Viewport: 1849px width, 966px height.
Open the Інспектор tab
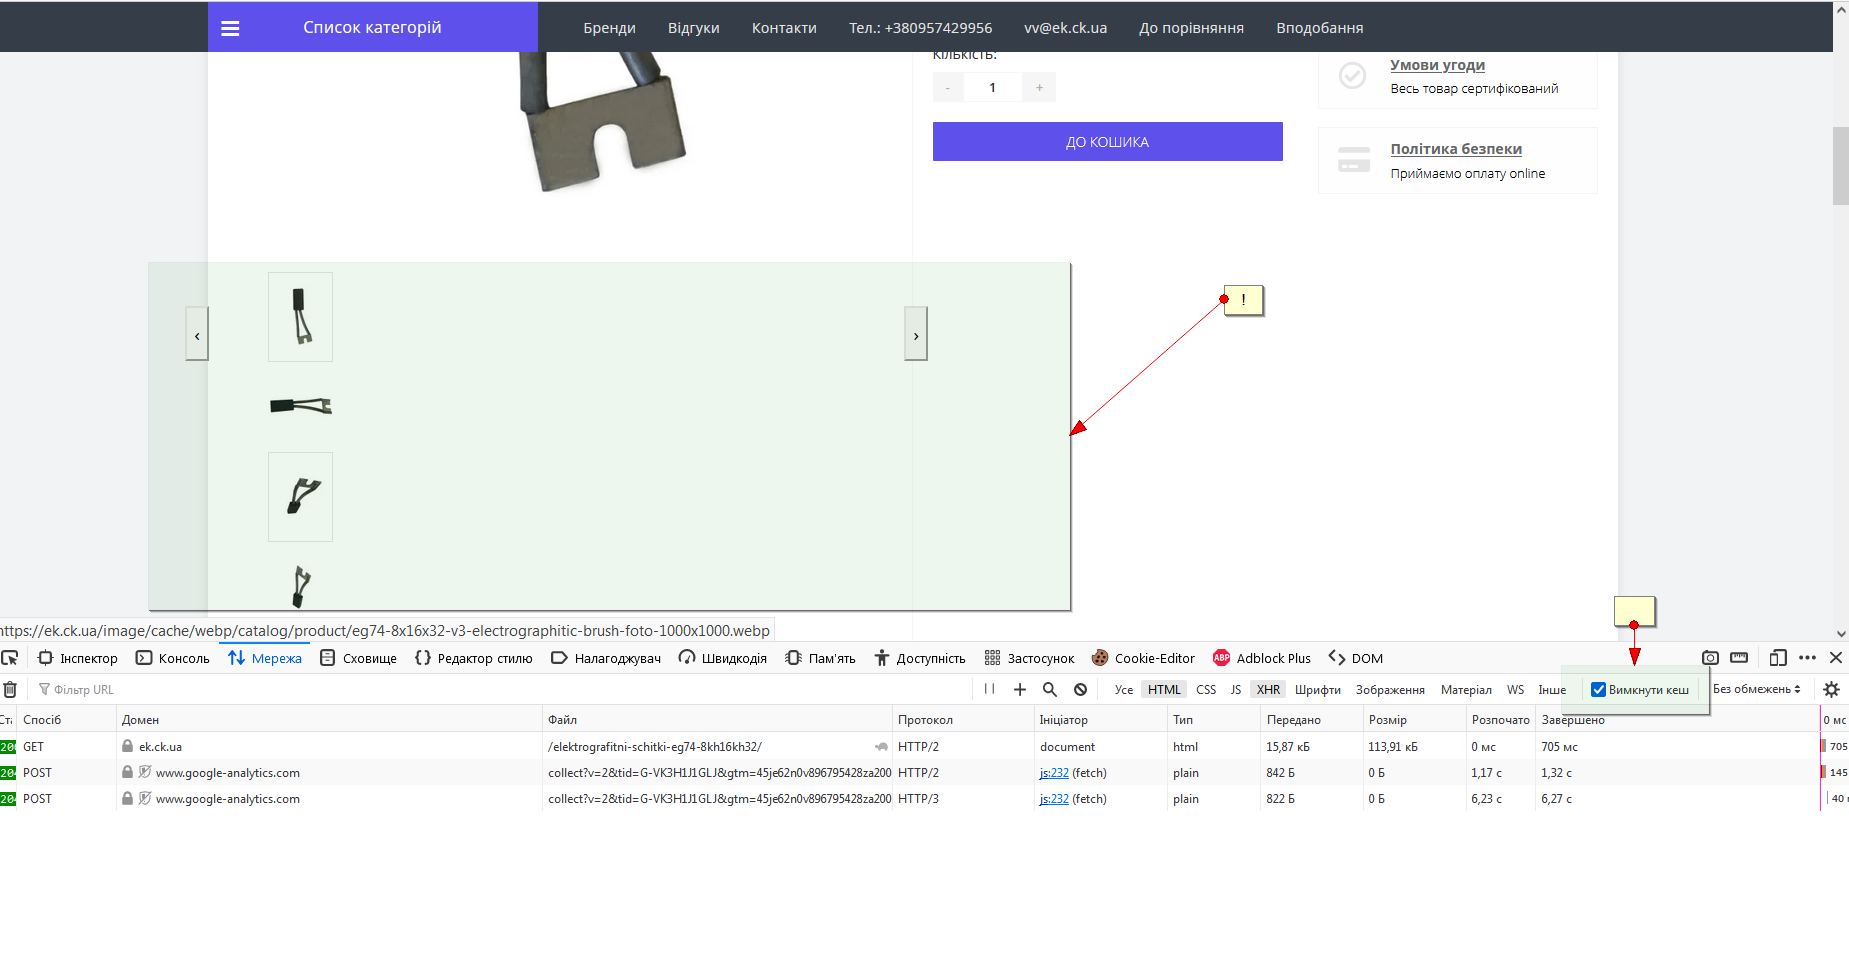[78, 658]
